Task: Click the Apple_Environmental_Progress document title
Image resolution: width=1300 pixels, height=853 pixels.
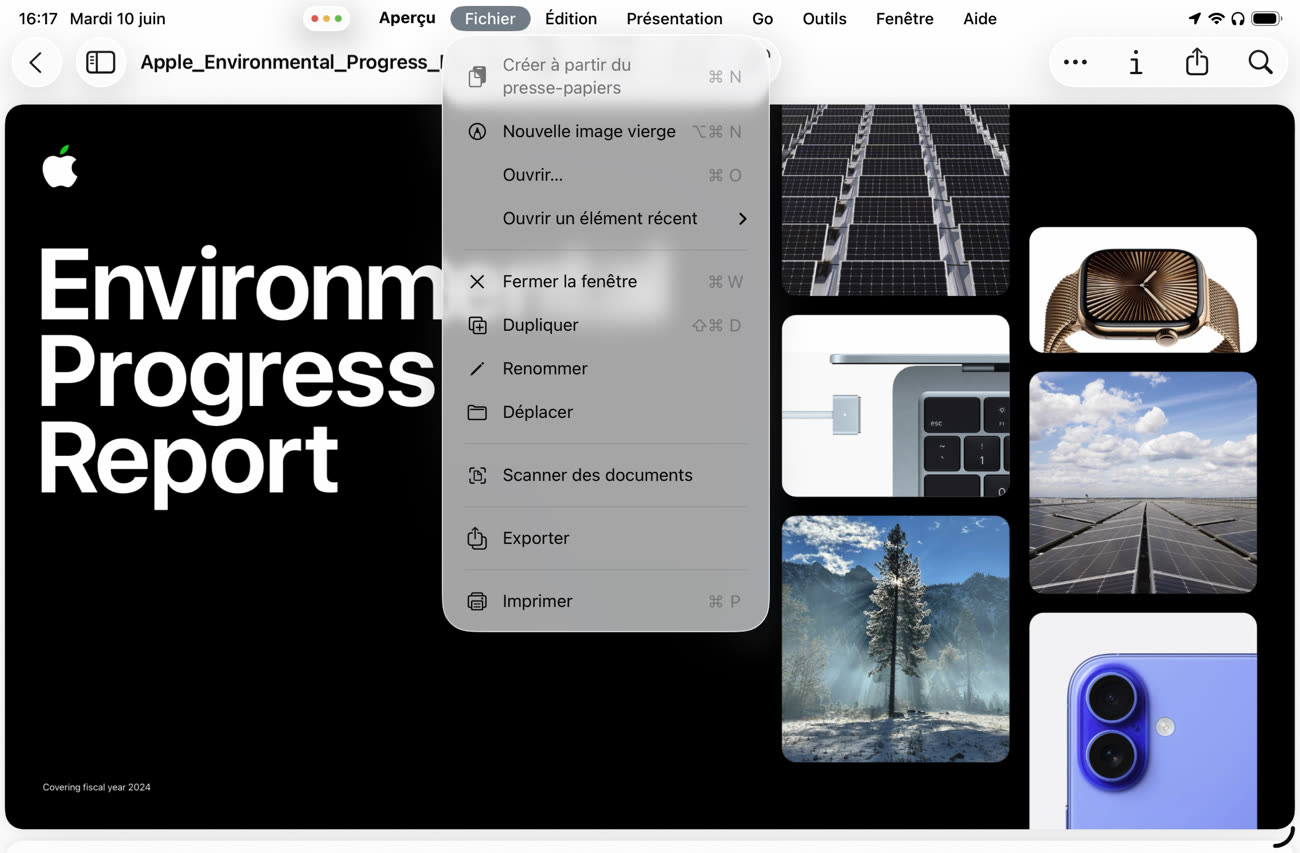Action: tap(290, 62)
